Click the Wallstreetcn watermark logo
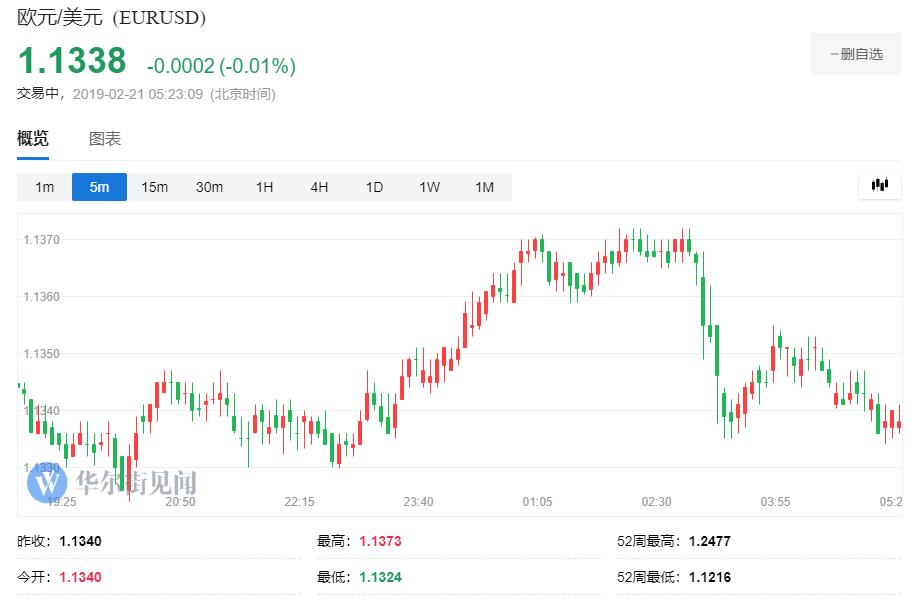 (110, 483)
